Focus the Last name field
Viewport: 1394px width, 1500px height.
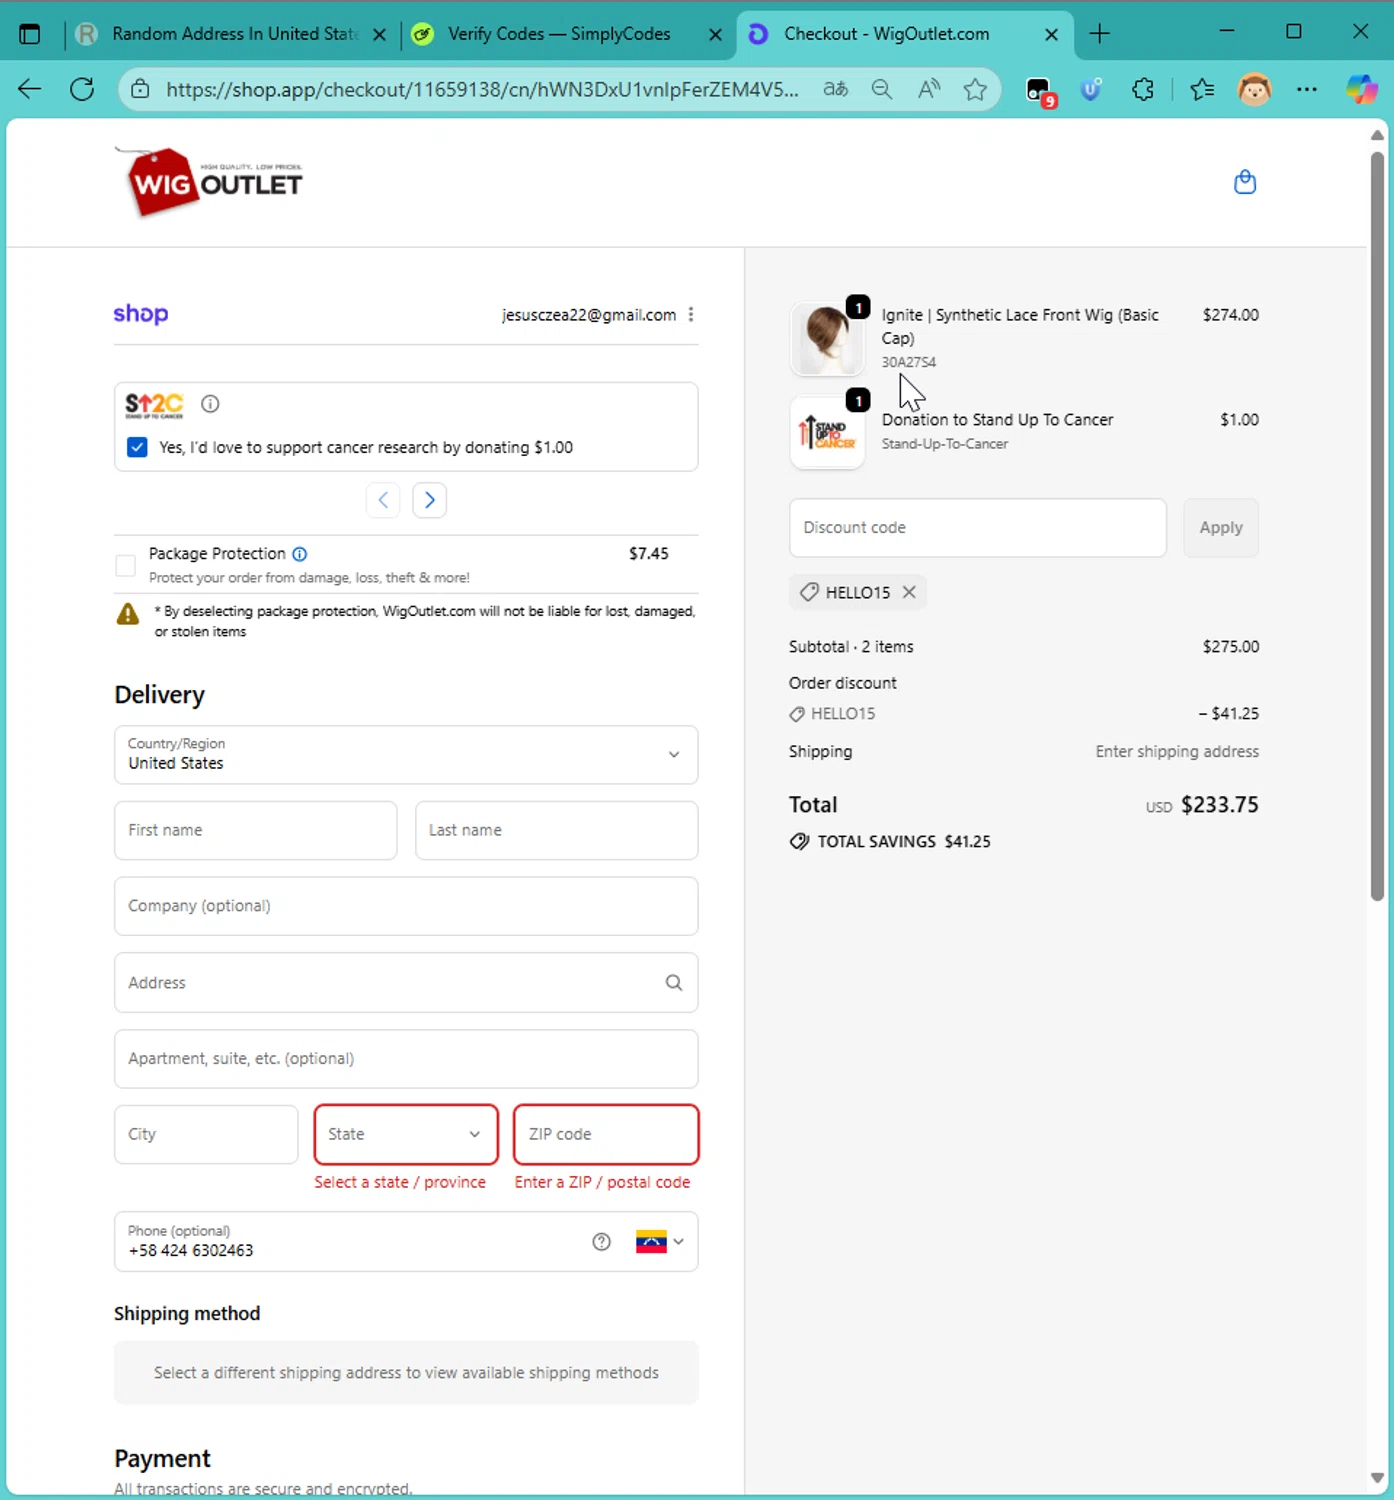tap(556, 830)
